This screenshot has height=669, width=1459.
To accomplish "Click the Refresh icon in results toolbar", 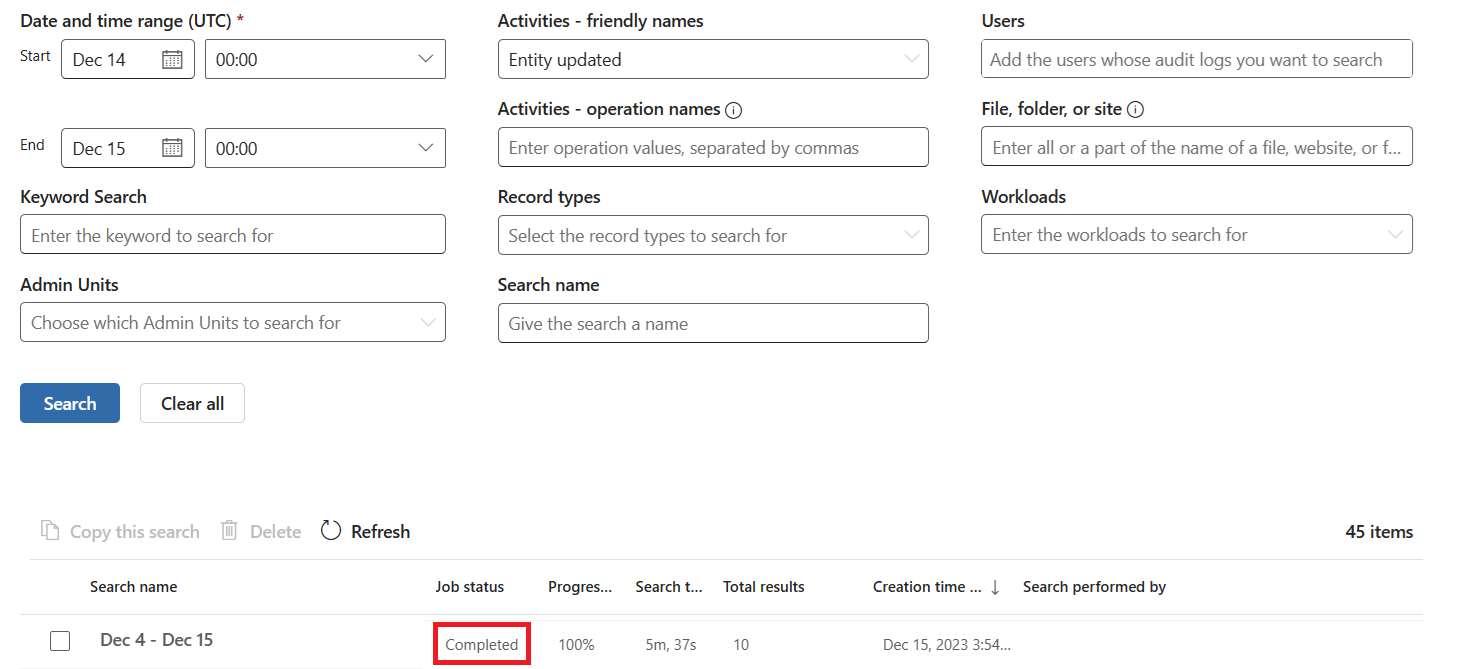I will (x=331, y=531).
